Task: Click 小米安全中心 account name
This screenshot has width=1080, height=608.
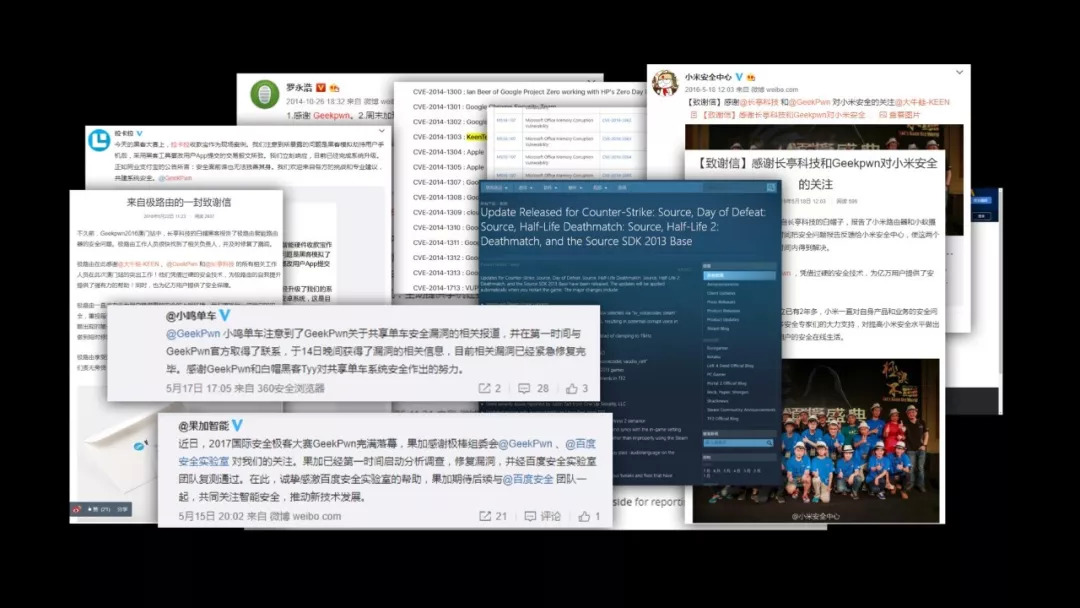Action: 708,77
